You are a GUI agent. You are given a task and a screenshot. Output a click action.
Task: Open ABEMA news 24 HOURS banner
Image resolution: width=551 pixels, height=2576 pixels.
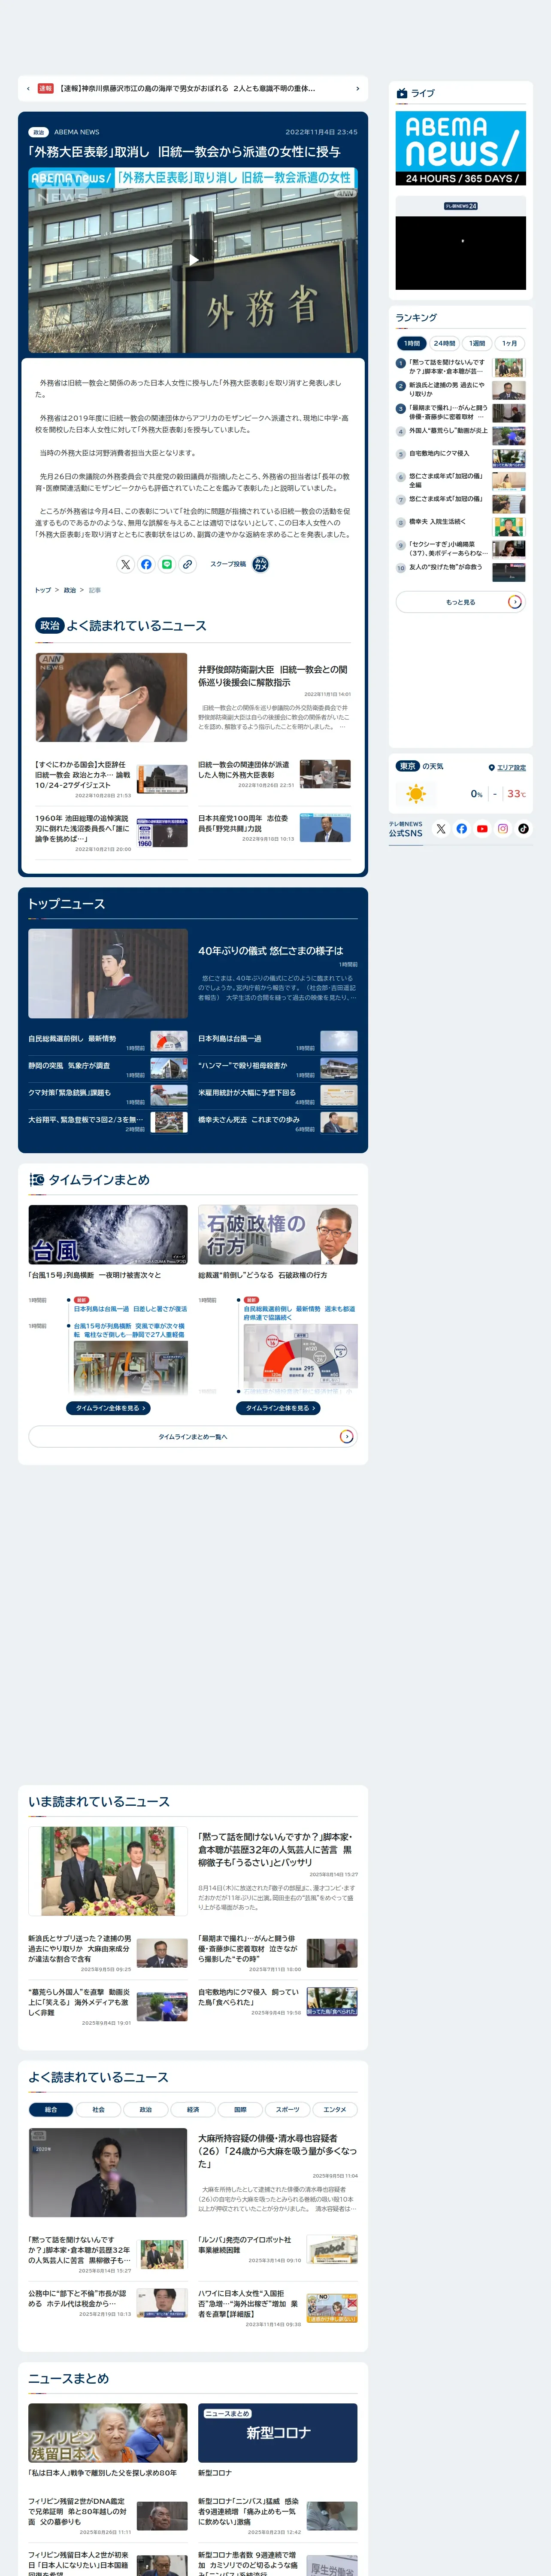pos(461,148)
